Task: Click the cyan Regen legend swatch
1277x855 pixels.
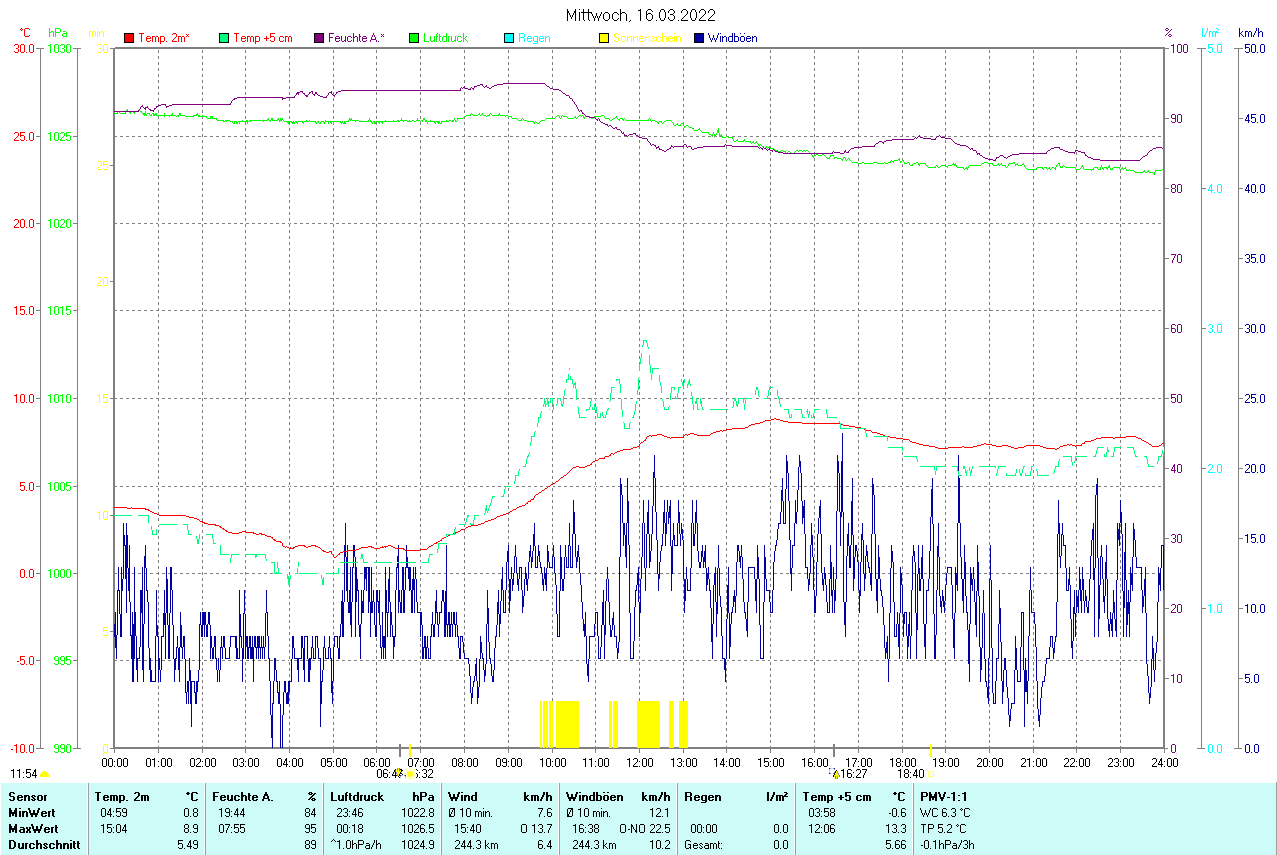Action: (509, 38)
